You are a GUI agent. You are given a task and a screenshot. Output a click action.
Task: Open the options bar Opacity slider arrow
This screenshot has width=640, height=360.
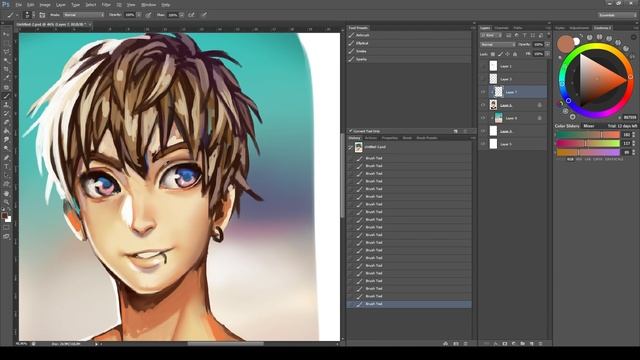(x=139, y=15)
